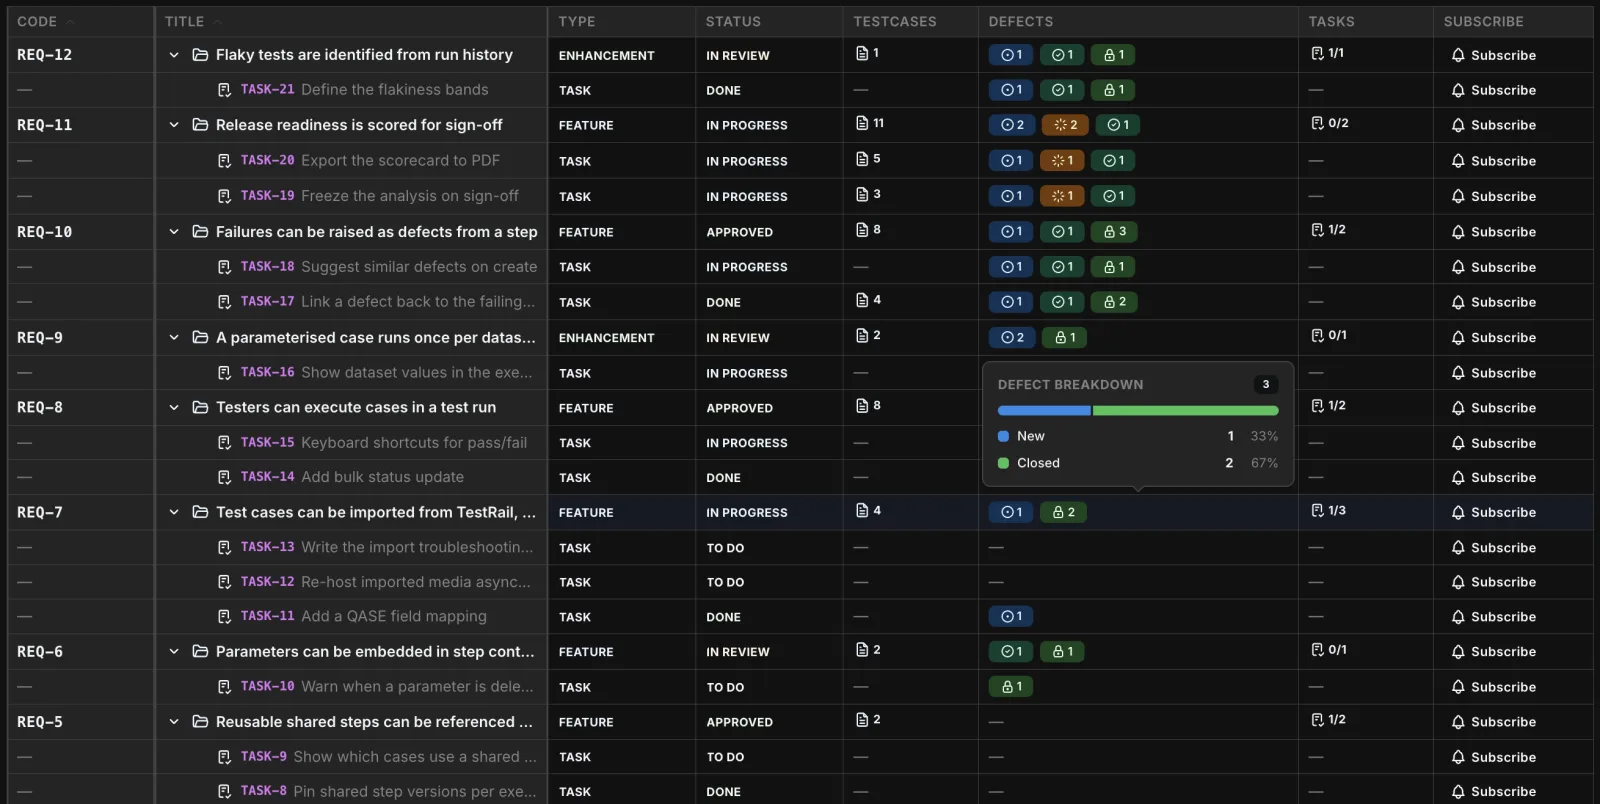Click the orange in-progress defects badge for REQ-11
Viewport: 1600px width, 804px height.
coord(1065,125)
